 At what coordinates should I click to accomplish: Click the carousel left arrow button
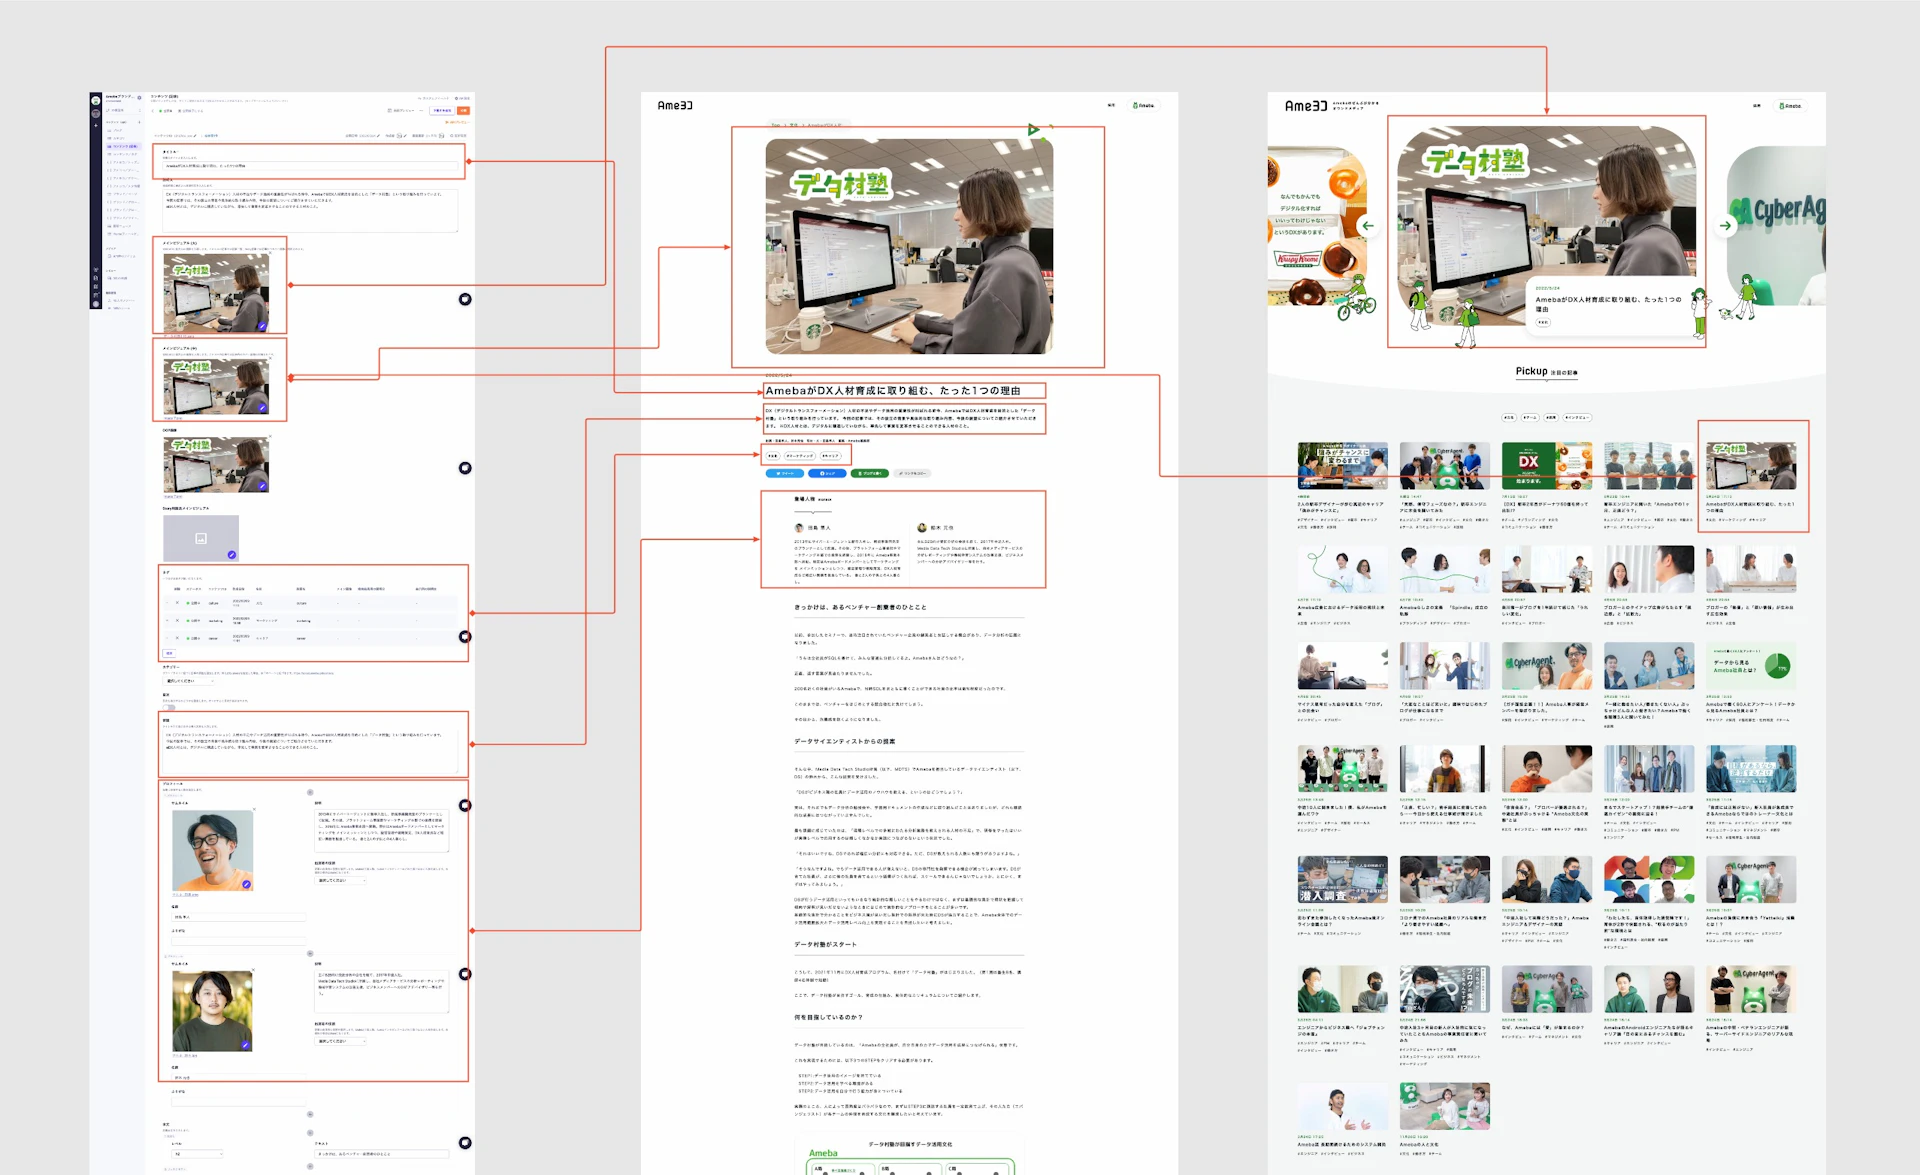click(x=1367, y=226)
